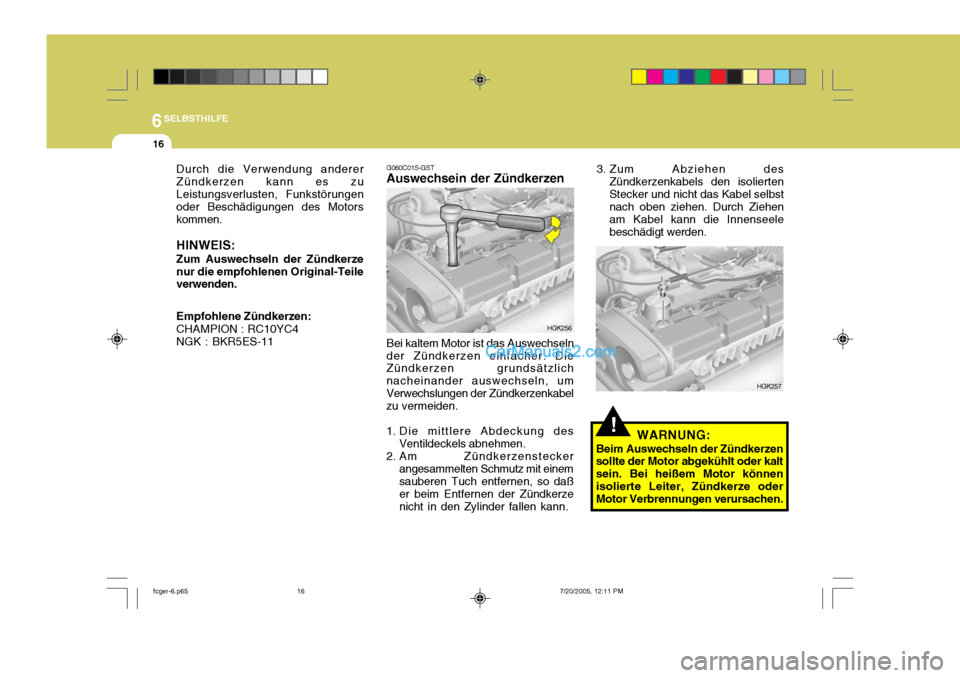Select the yellow swatch in the color bar
The width and height of the screenshot is (960, 678).
click(x=639, y=77)
